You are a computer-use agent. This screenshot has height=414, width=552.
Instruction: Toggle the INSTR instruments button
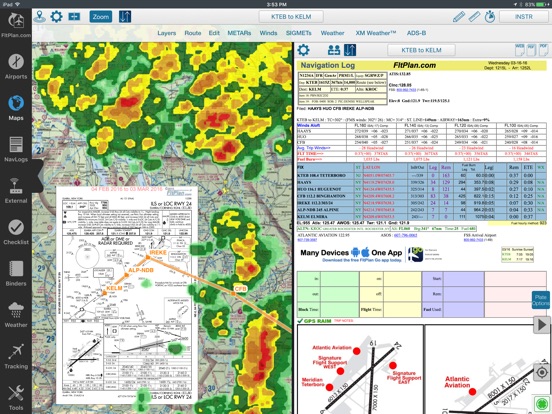523,17
